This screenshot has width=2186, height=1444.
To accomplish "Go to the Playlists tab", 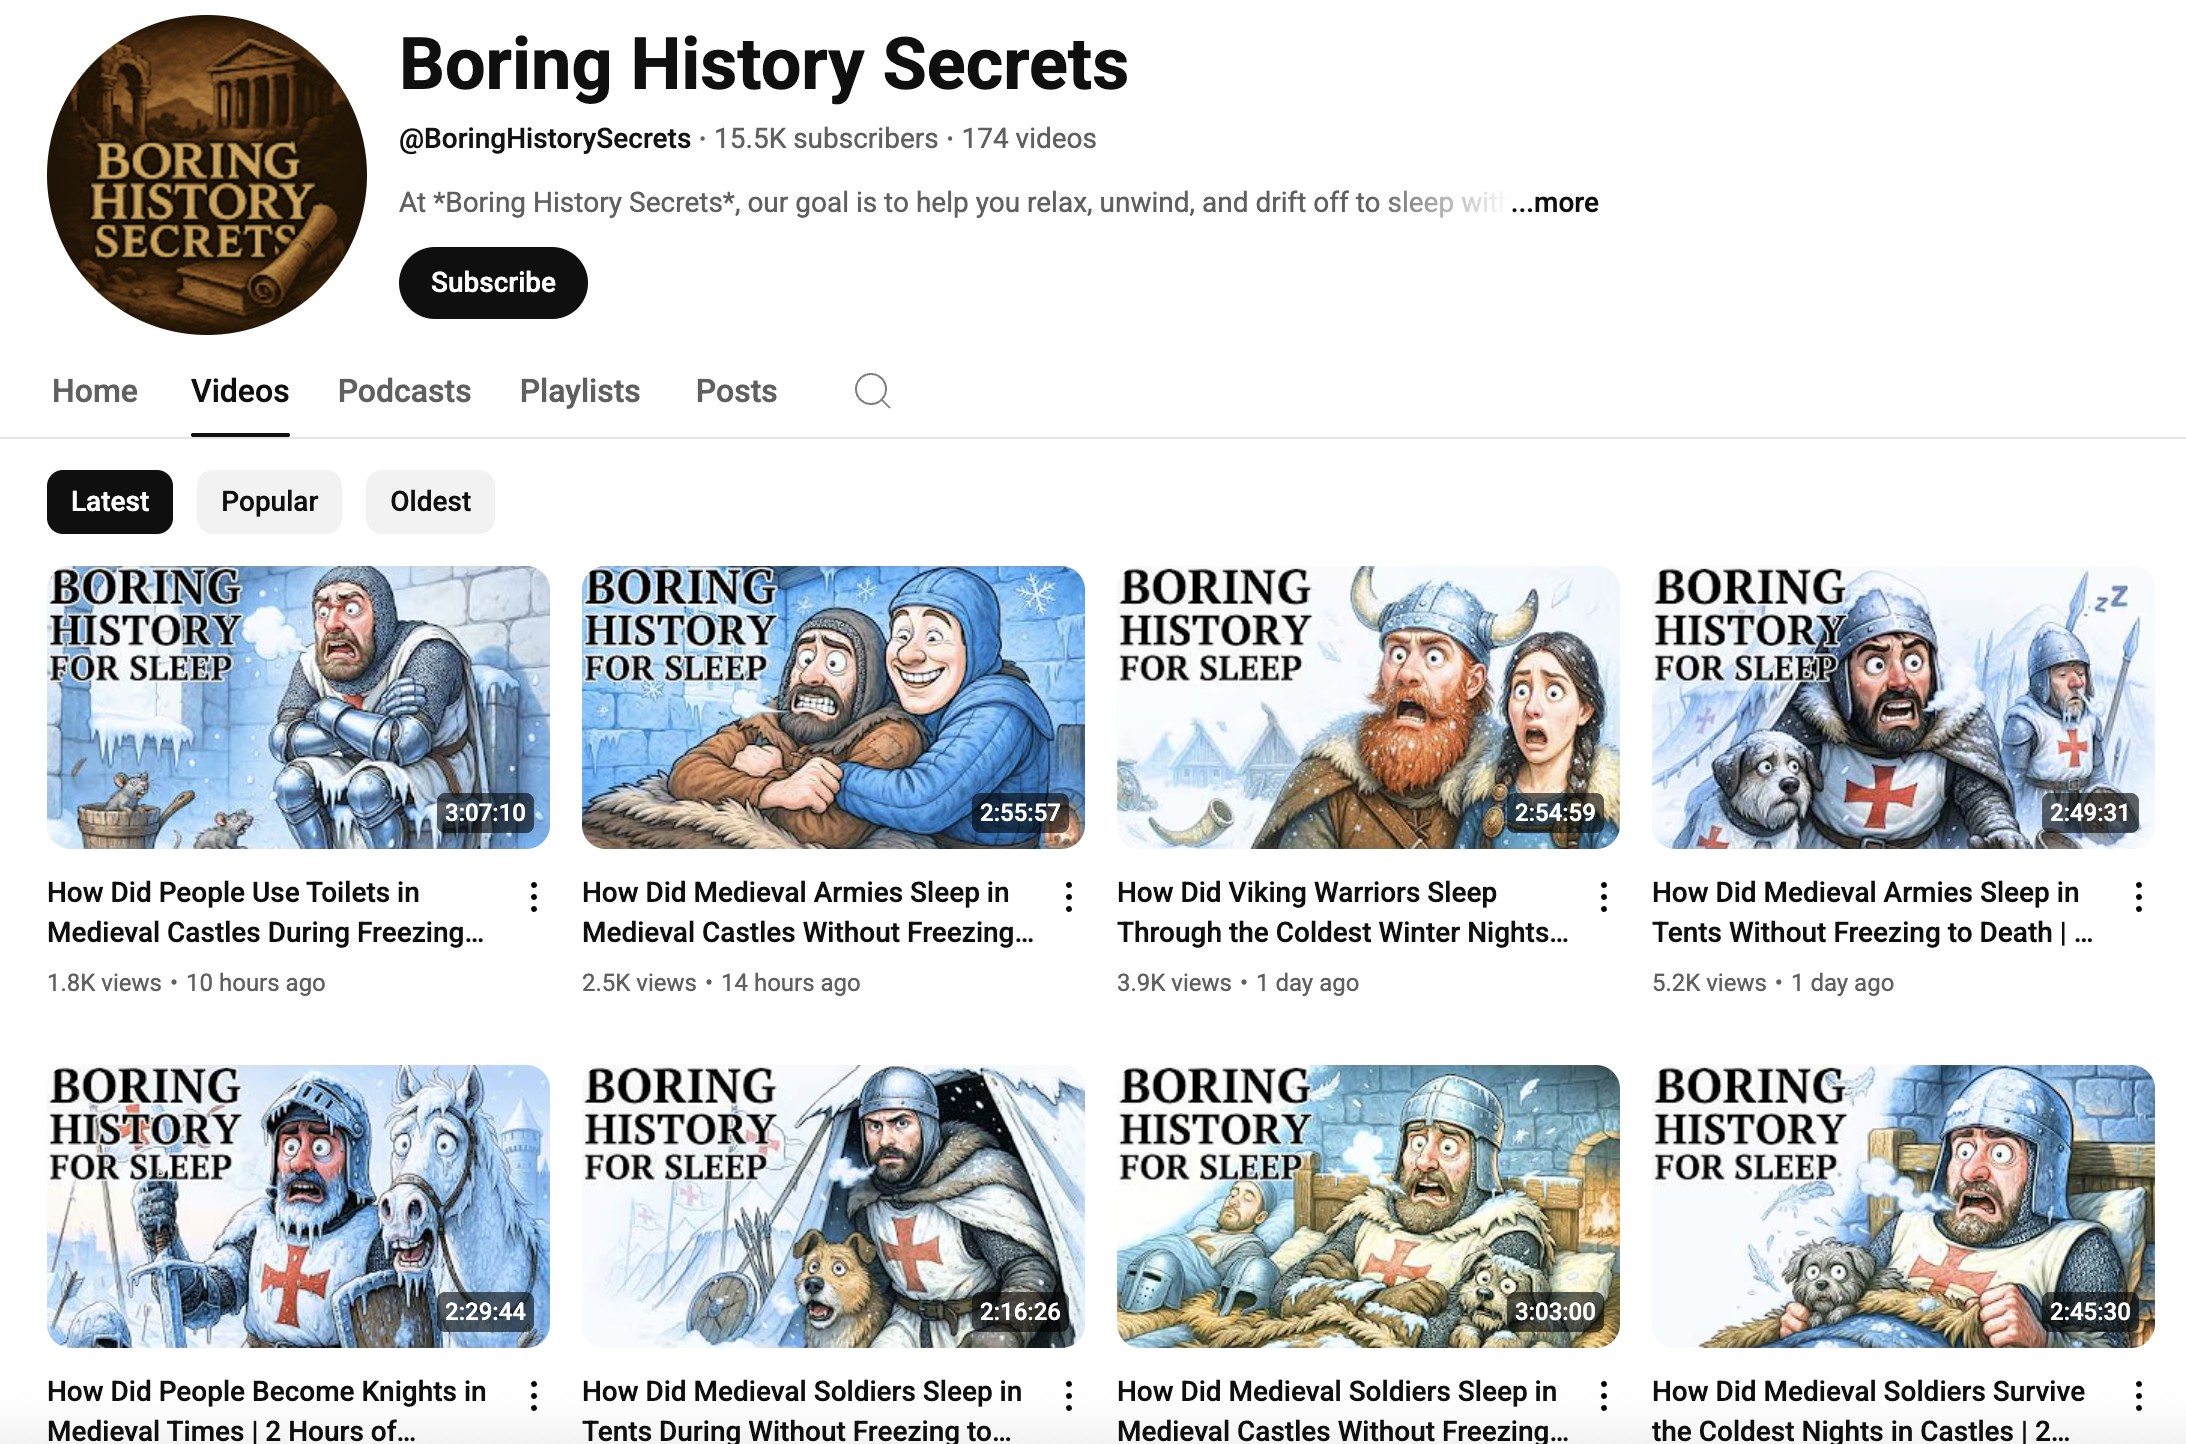I will point(580,391).
